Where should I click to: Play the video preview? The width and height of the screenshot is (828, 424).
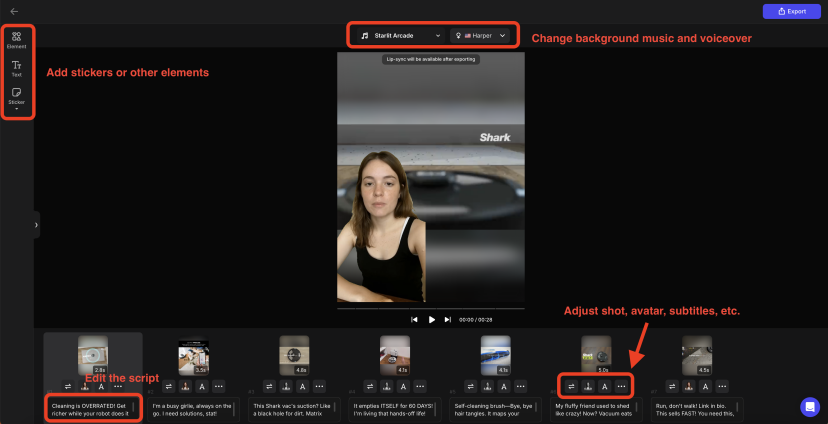431,319
